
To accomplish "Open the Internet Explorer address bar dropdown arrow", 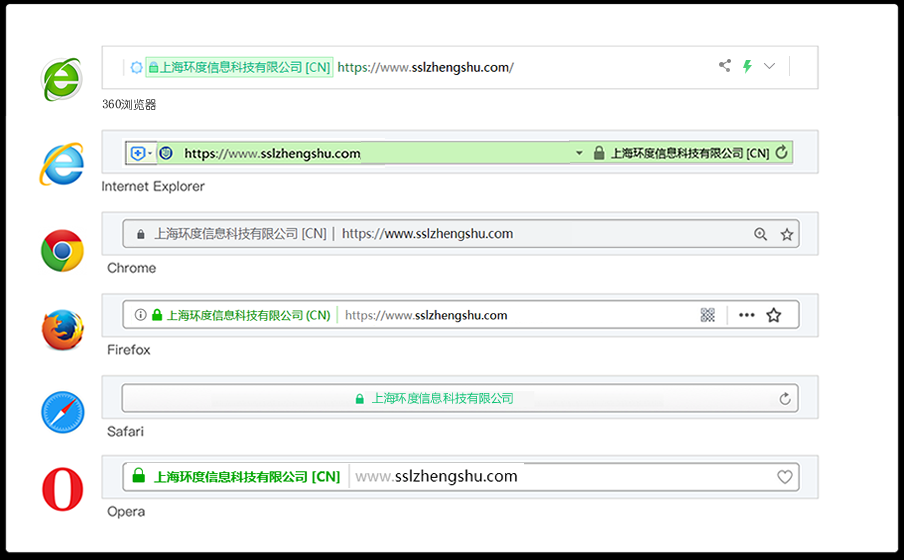I will click(578, 153).
